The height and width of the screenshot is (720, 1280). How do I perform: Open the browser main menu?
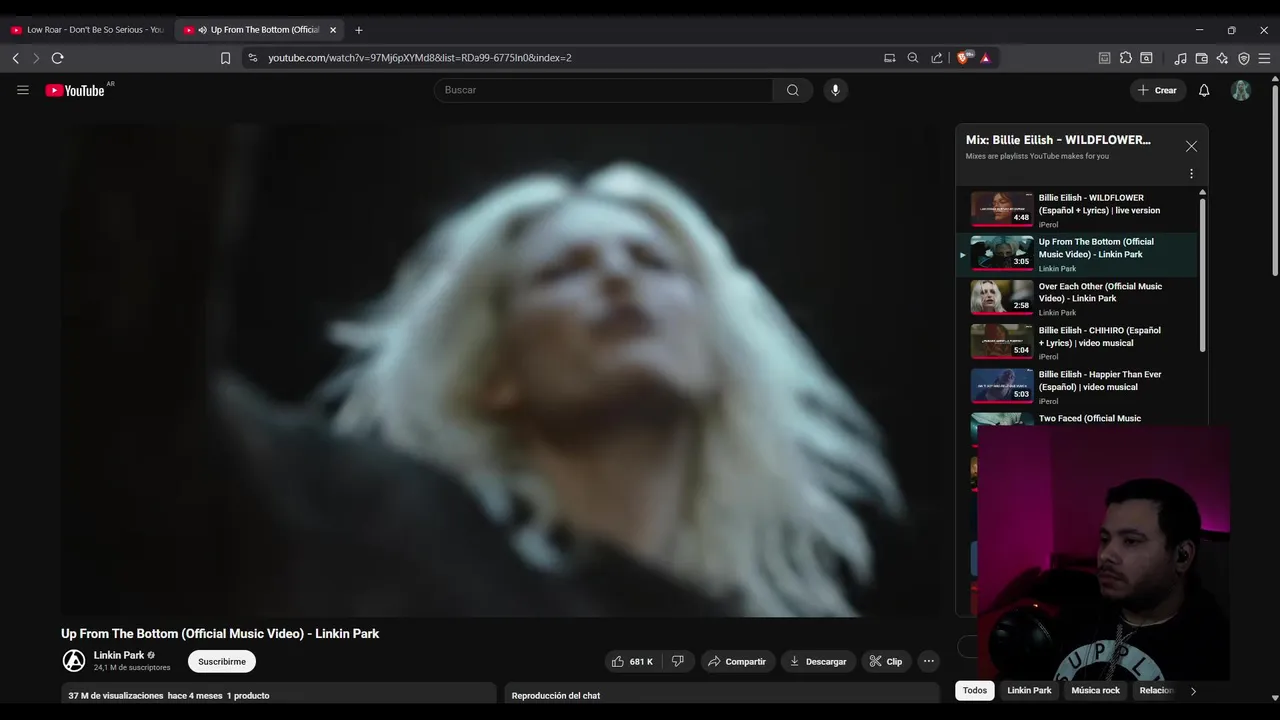pyautogui.click(x=1264, y=58)
